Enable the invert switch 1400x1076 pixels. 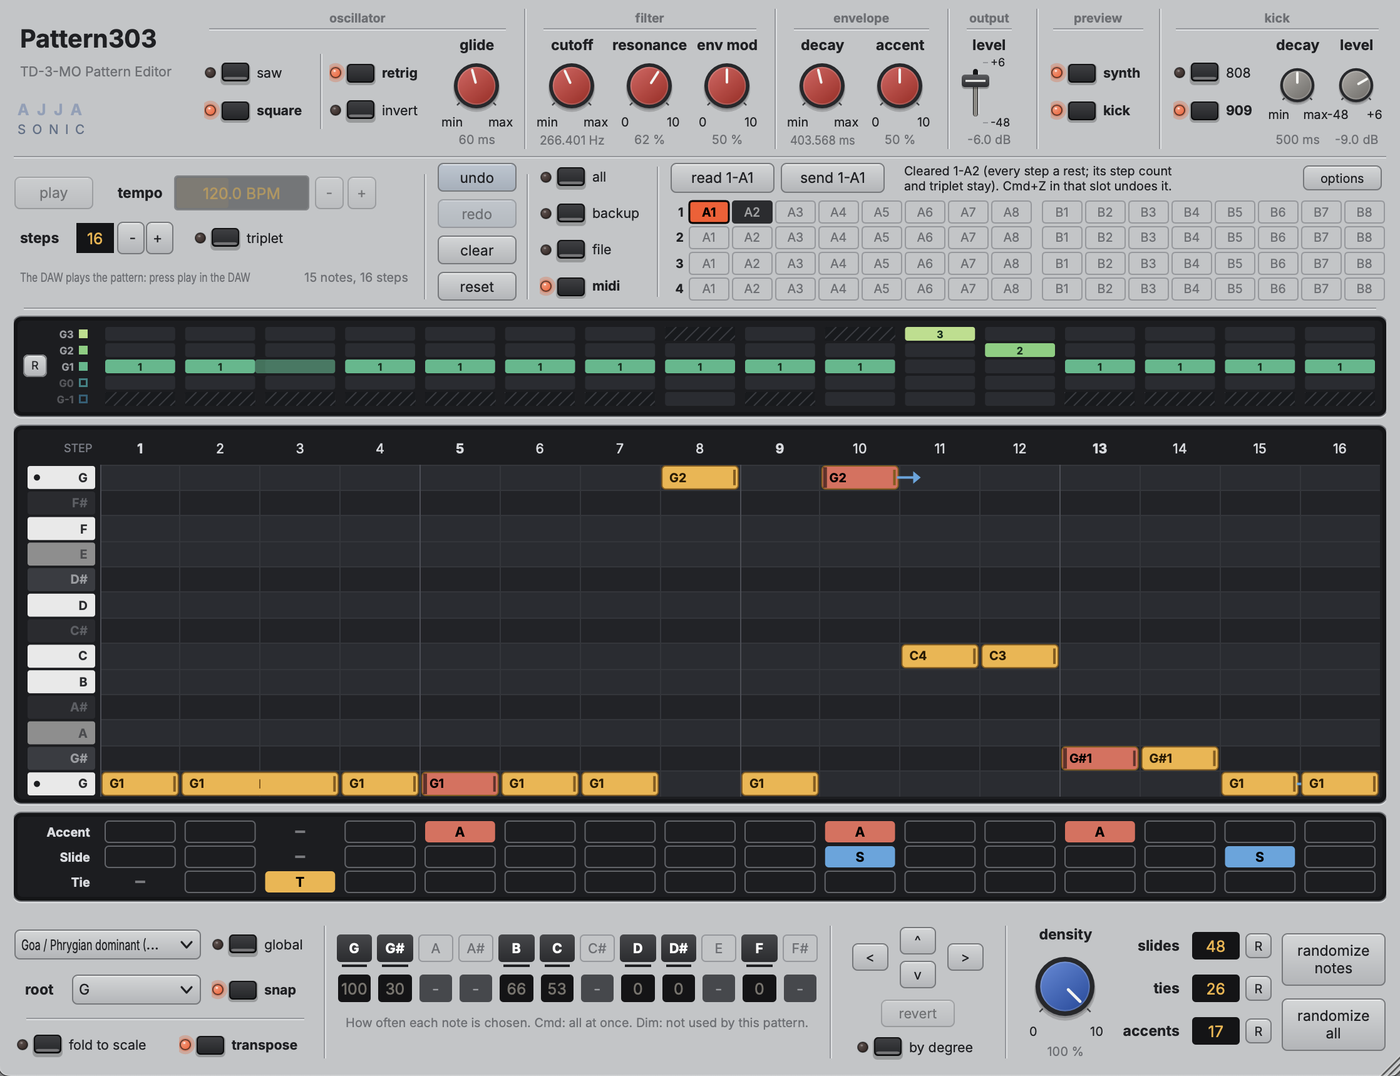(x=360, y=111)
